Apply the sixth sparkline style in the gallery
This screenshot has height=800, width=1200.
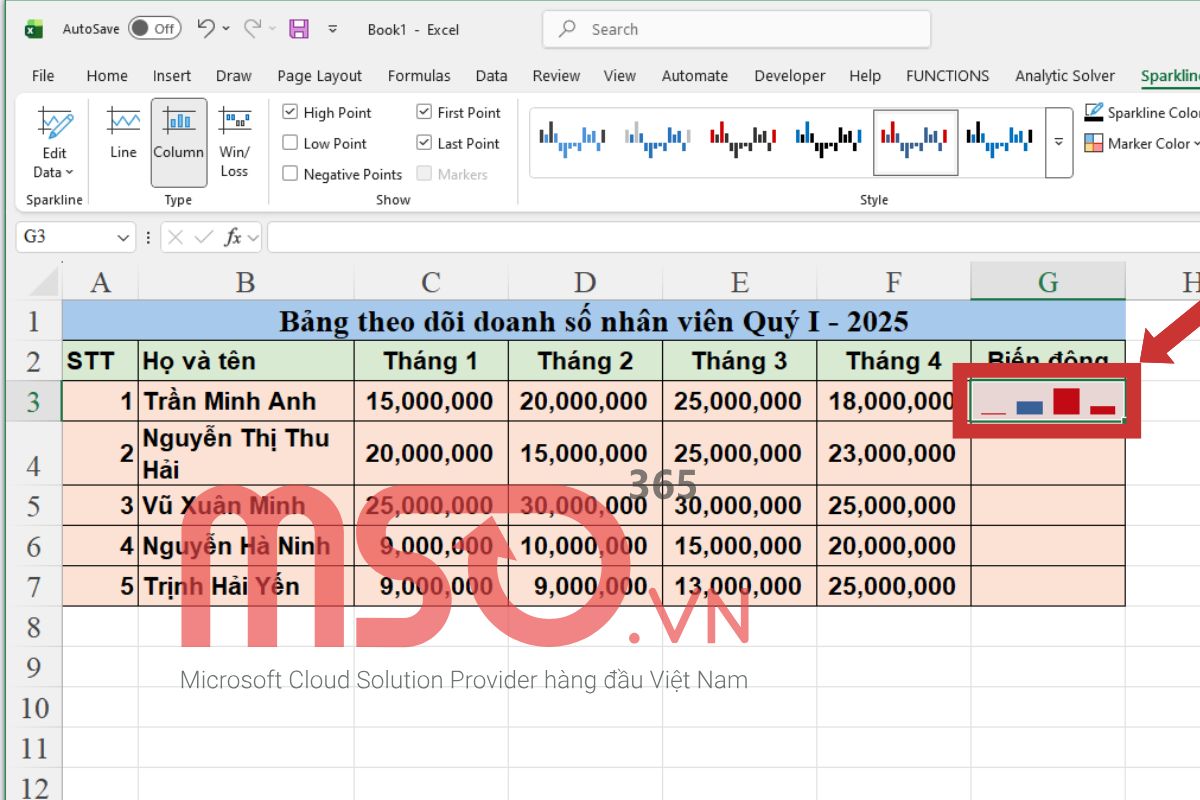1001,141
